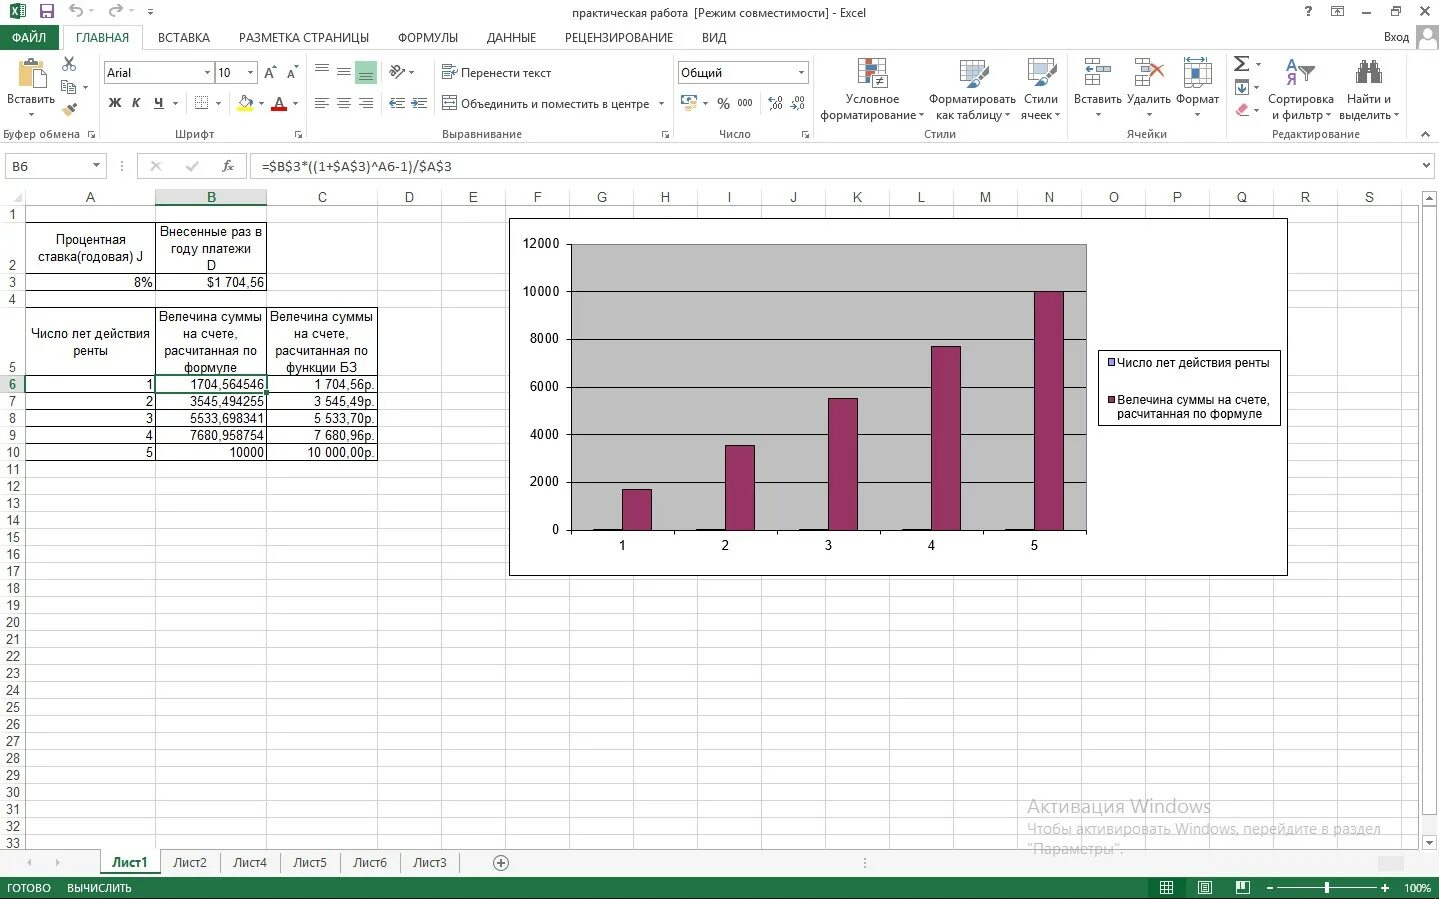Click increase indent icon
Screen dimensions: 1439x899
[419, 103]
